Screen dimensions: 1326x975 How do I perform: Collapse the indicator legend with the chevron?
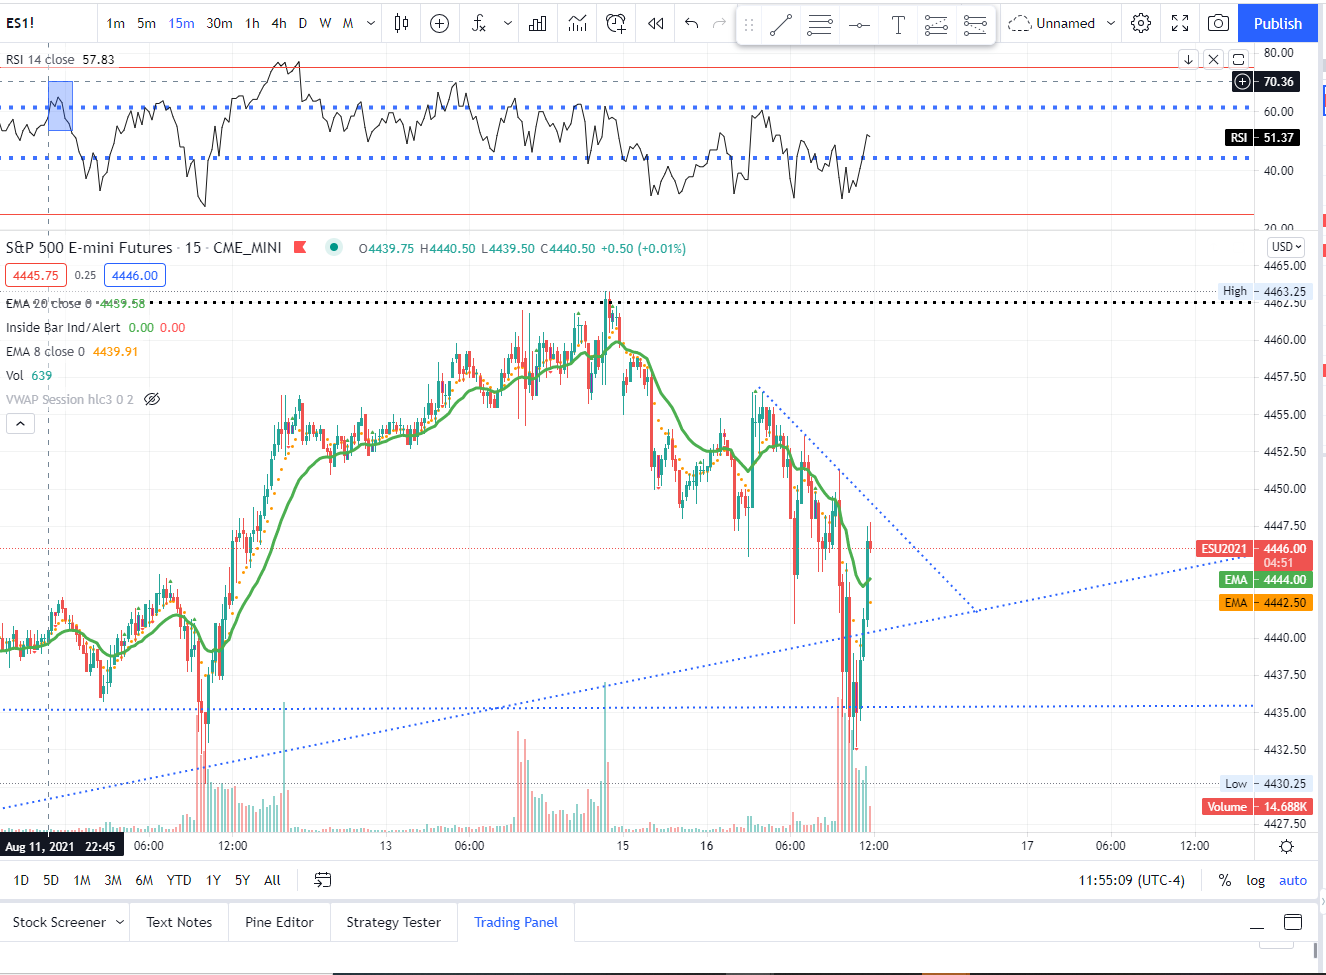[20, 424]
